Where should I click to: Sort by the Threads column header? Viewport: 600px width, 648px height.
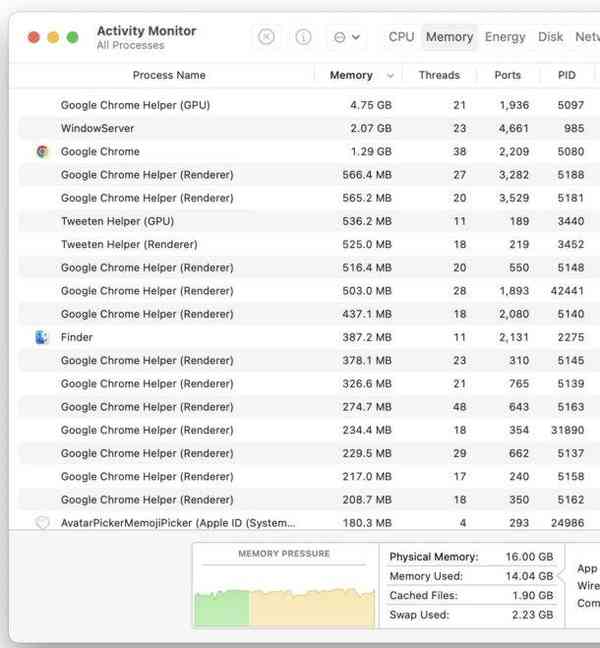click(439, 75)
